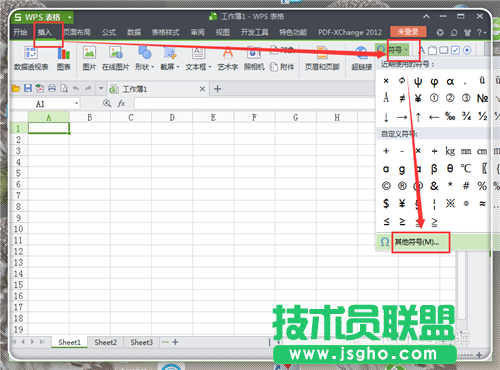500x370 pixels.
Task: Open the quick access toolbar customize arrow
Action: (x=101, y=89)
